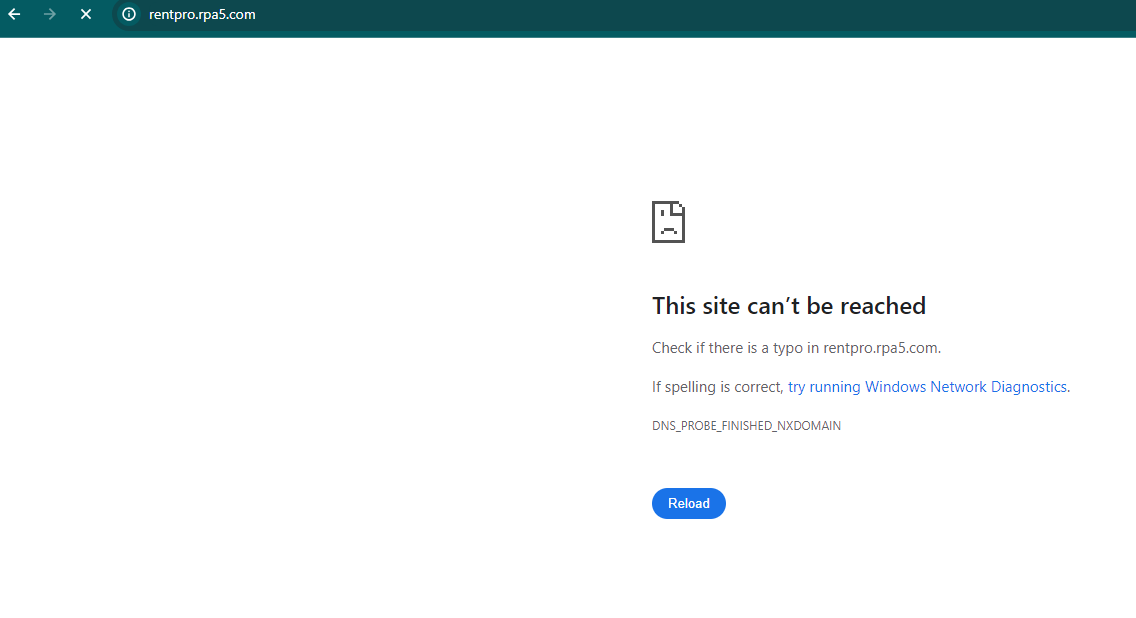Click Reload to retry loading the page
The height and width of the screenshot is (618, 1136).
point(688,503)
